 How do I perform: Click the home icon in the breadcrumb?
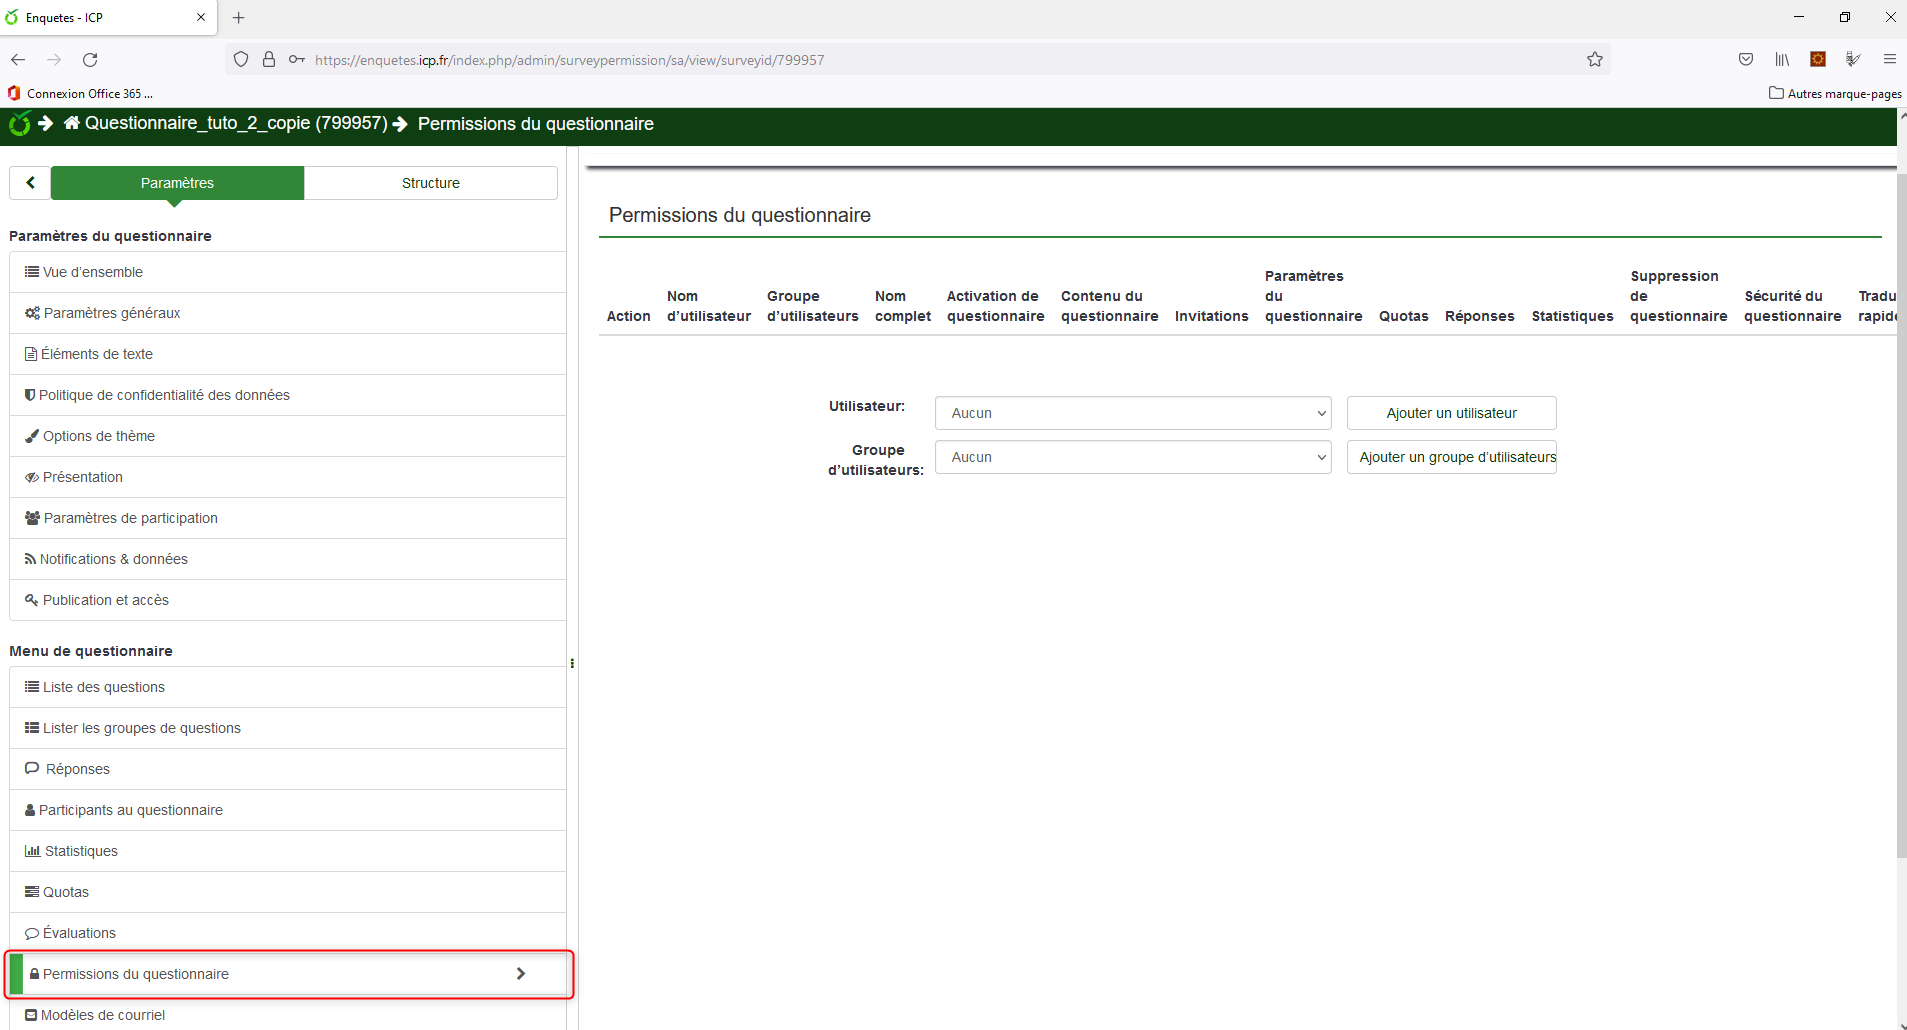tap(72, 123)
